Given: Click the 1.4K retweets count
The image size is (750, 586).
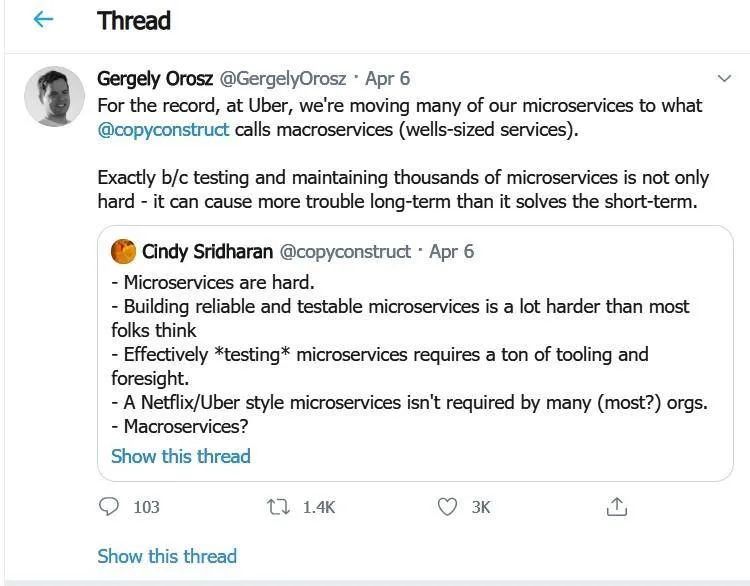Looking at the screenshot, I should pos(318,507).
